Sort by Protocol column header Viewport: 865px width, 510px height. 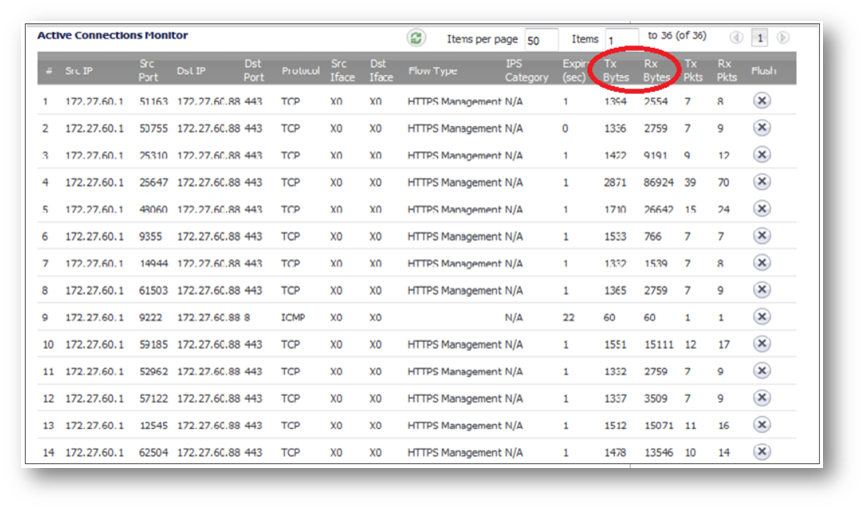coord(301,71)
